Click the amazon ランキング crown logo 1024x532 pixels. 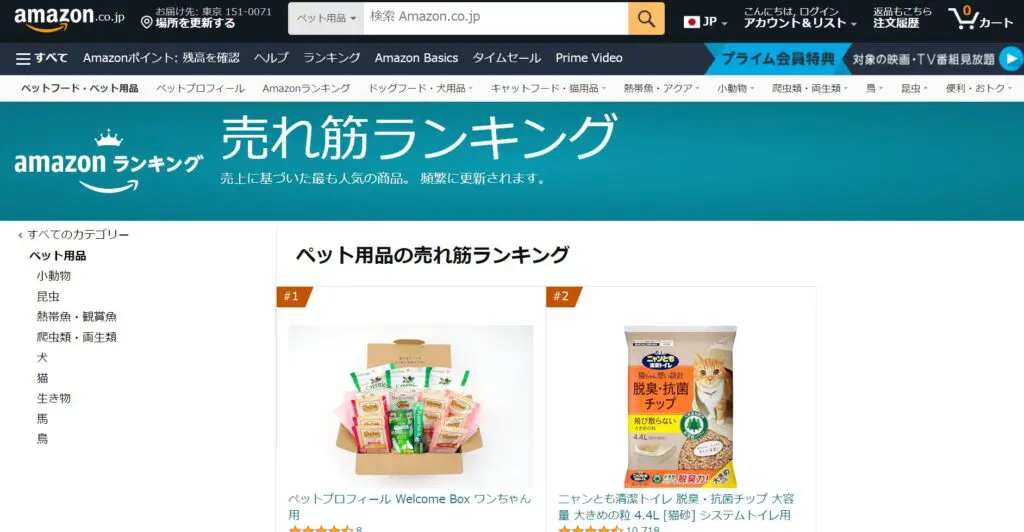point(108,161)
